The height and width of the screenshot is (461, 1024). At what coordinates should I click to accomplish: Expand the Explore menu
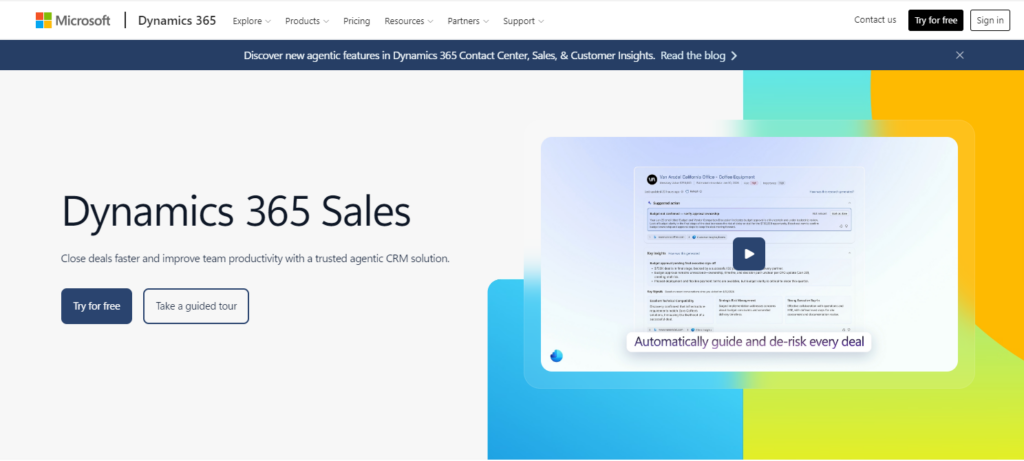[x=251, y=21]
